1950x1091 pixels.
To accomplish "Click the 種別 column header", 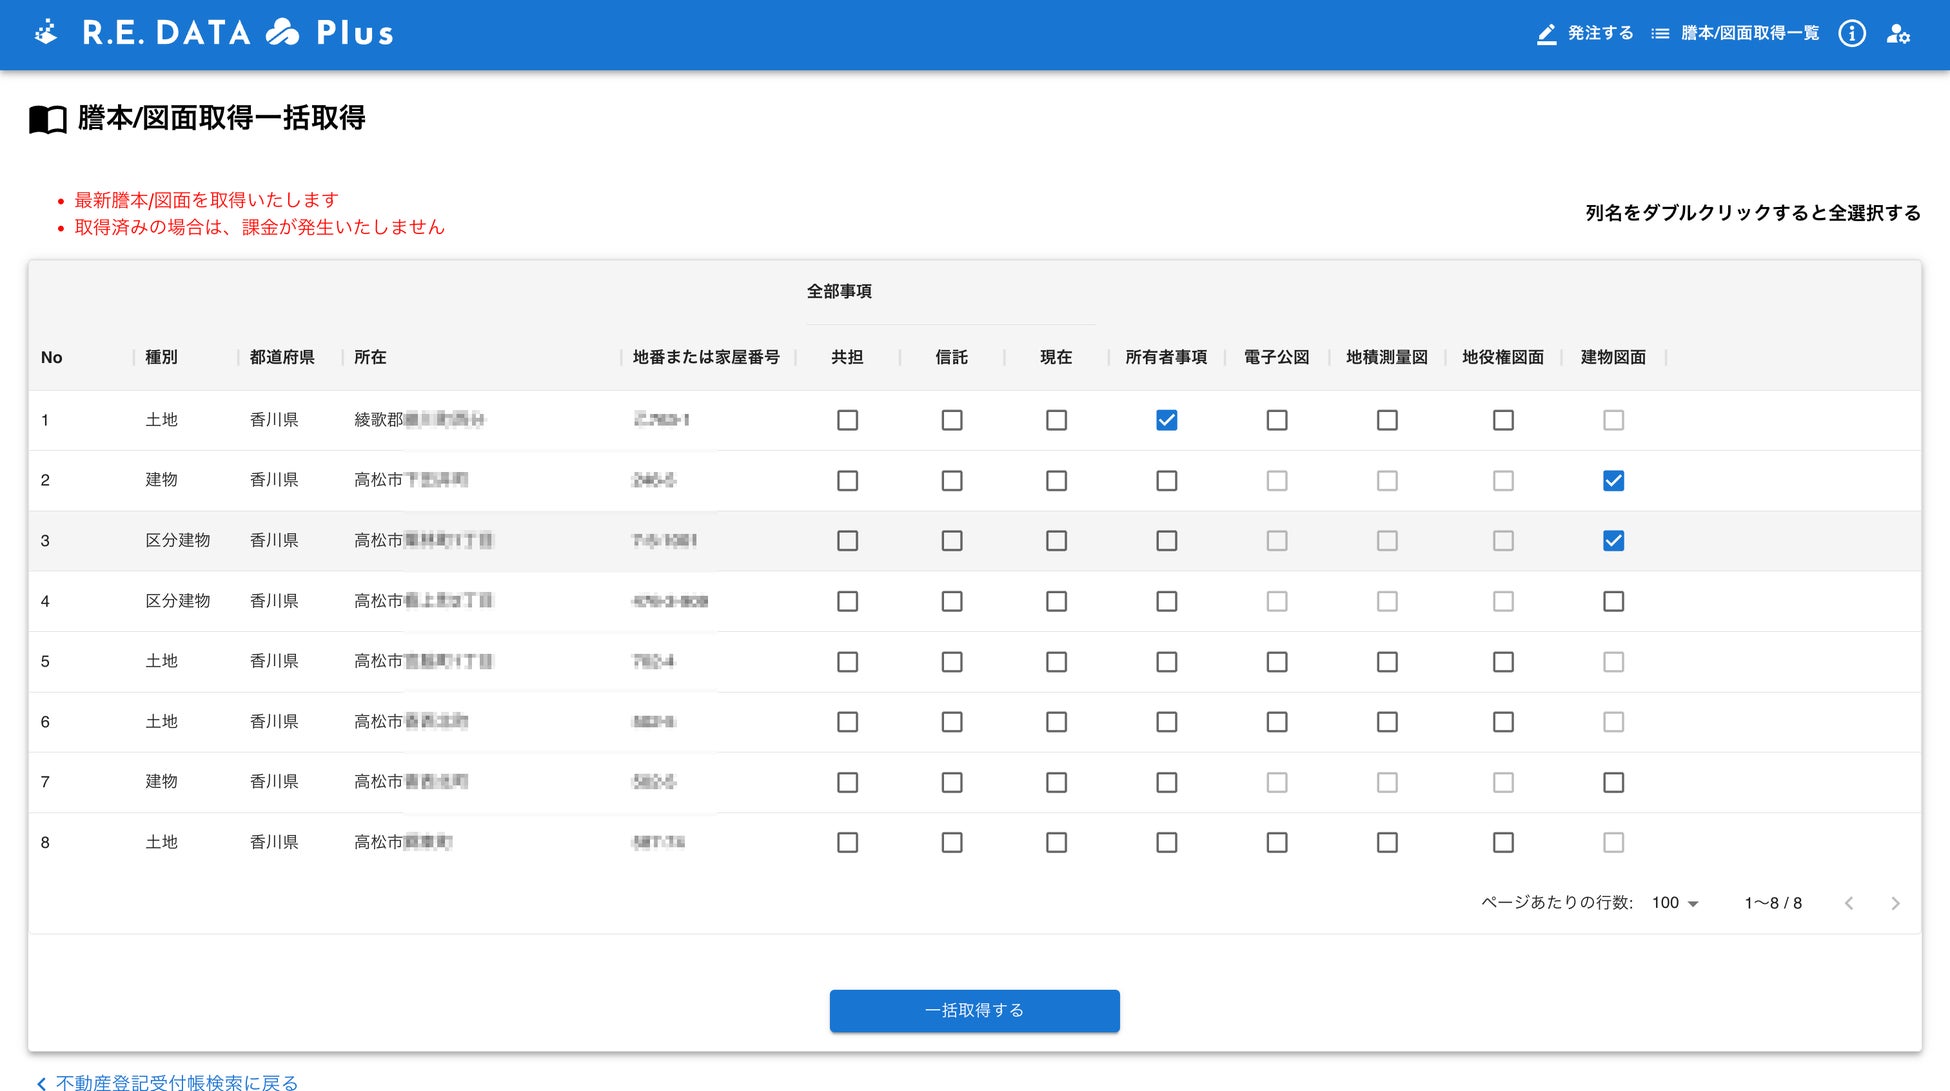I will coord(161,357).
